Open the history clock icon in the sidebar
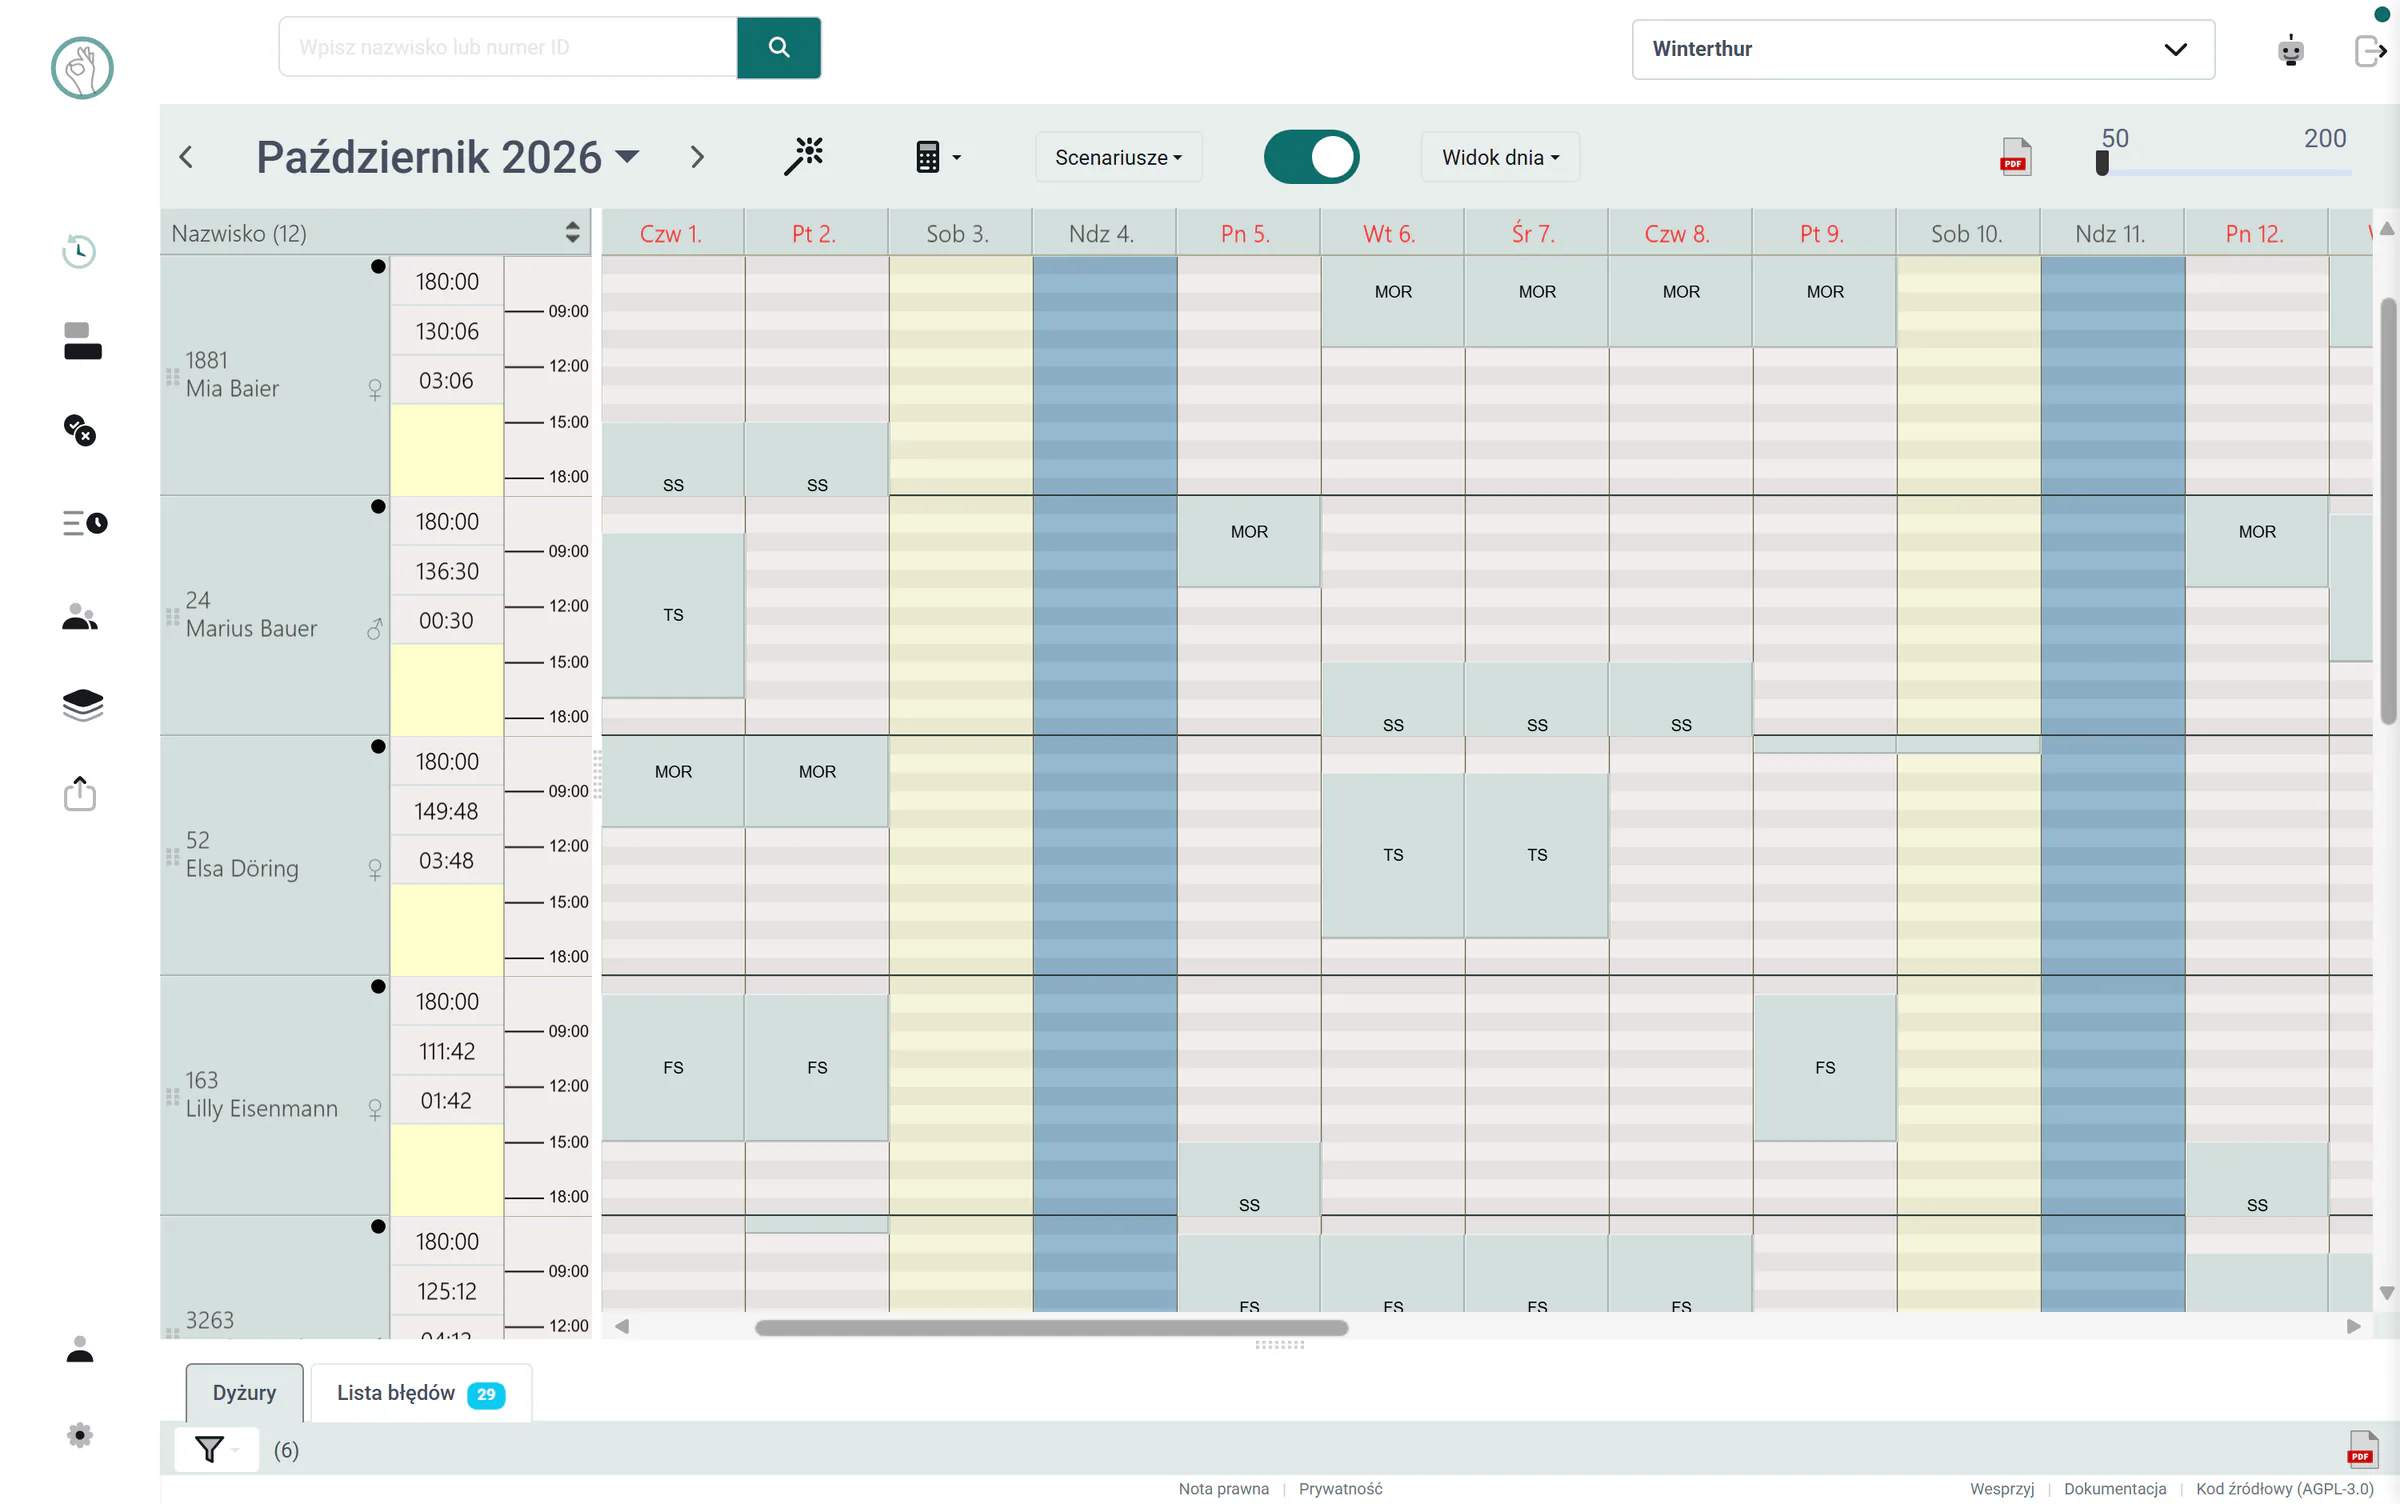Screen dimensions: 2400x1504 pos(80,251)
